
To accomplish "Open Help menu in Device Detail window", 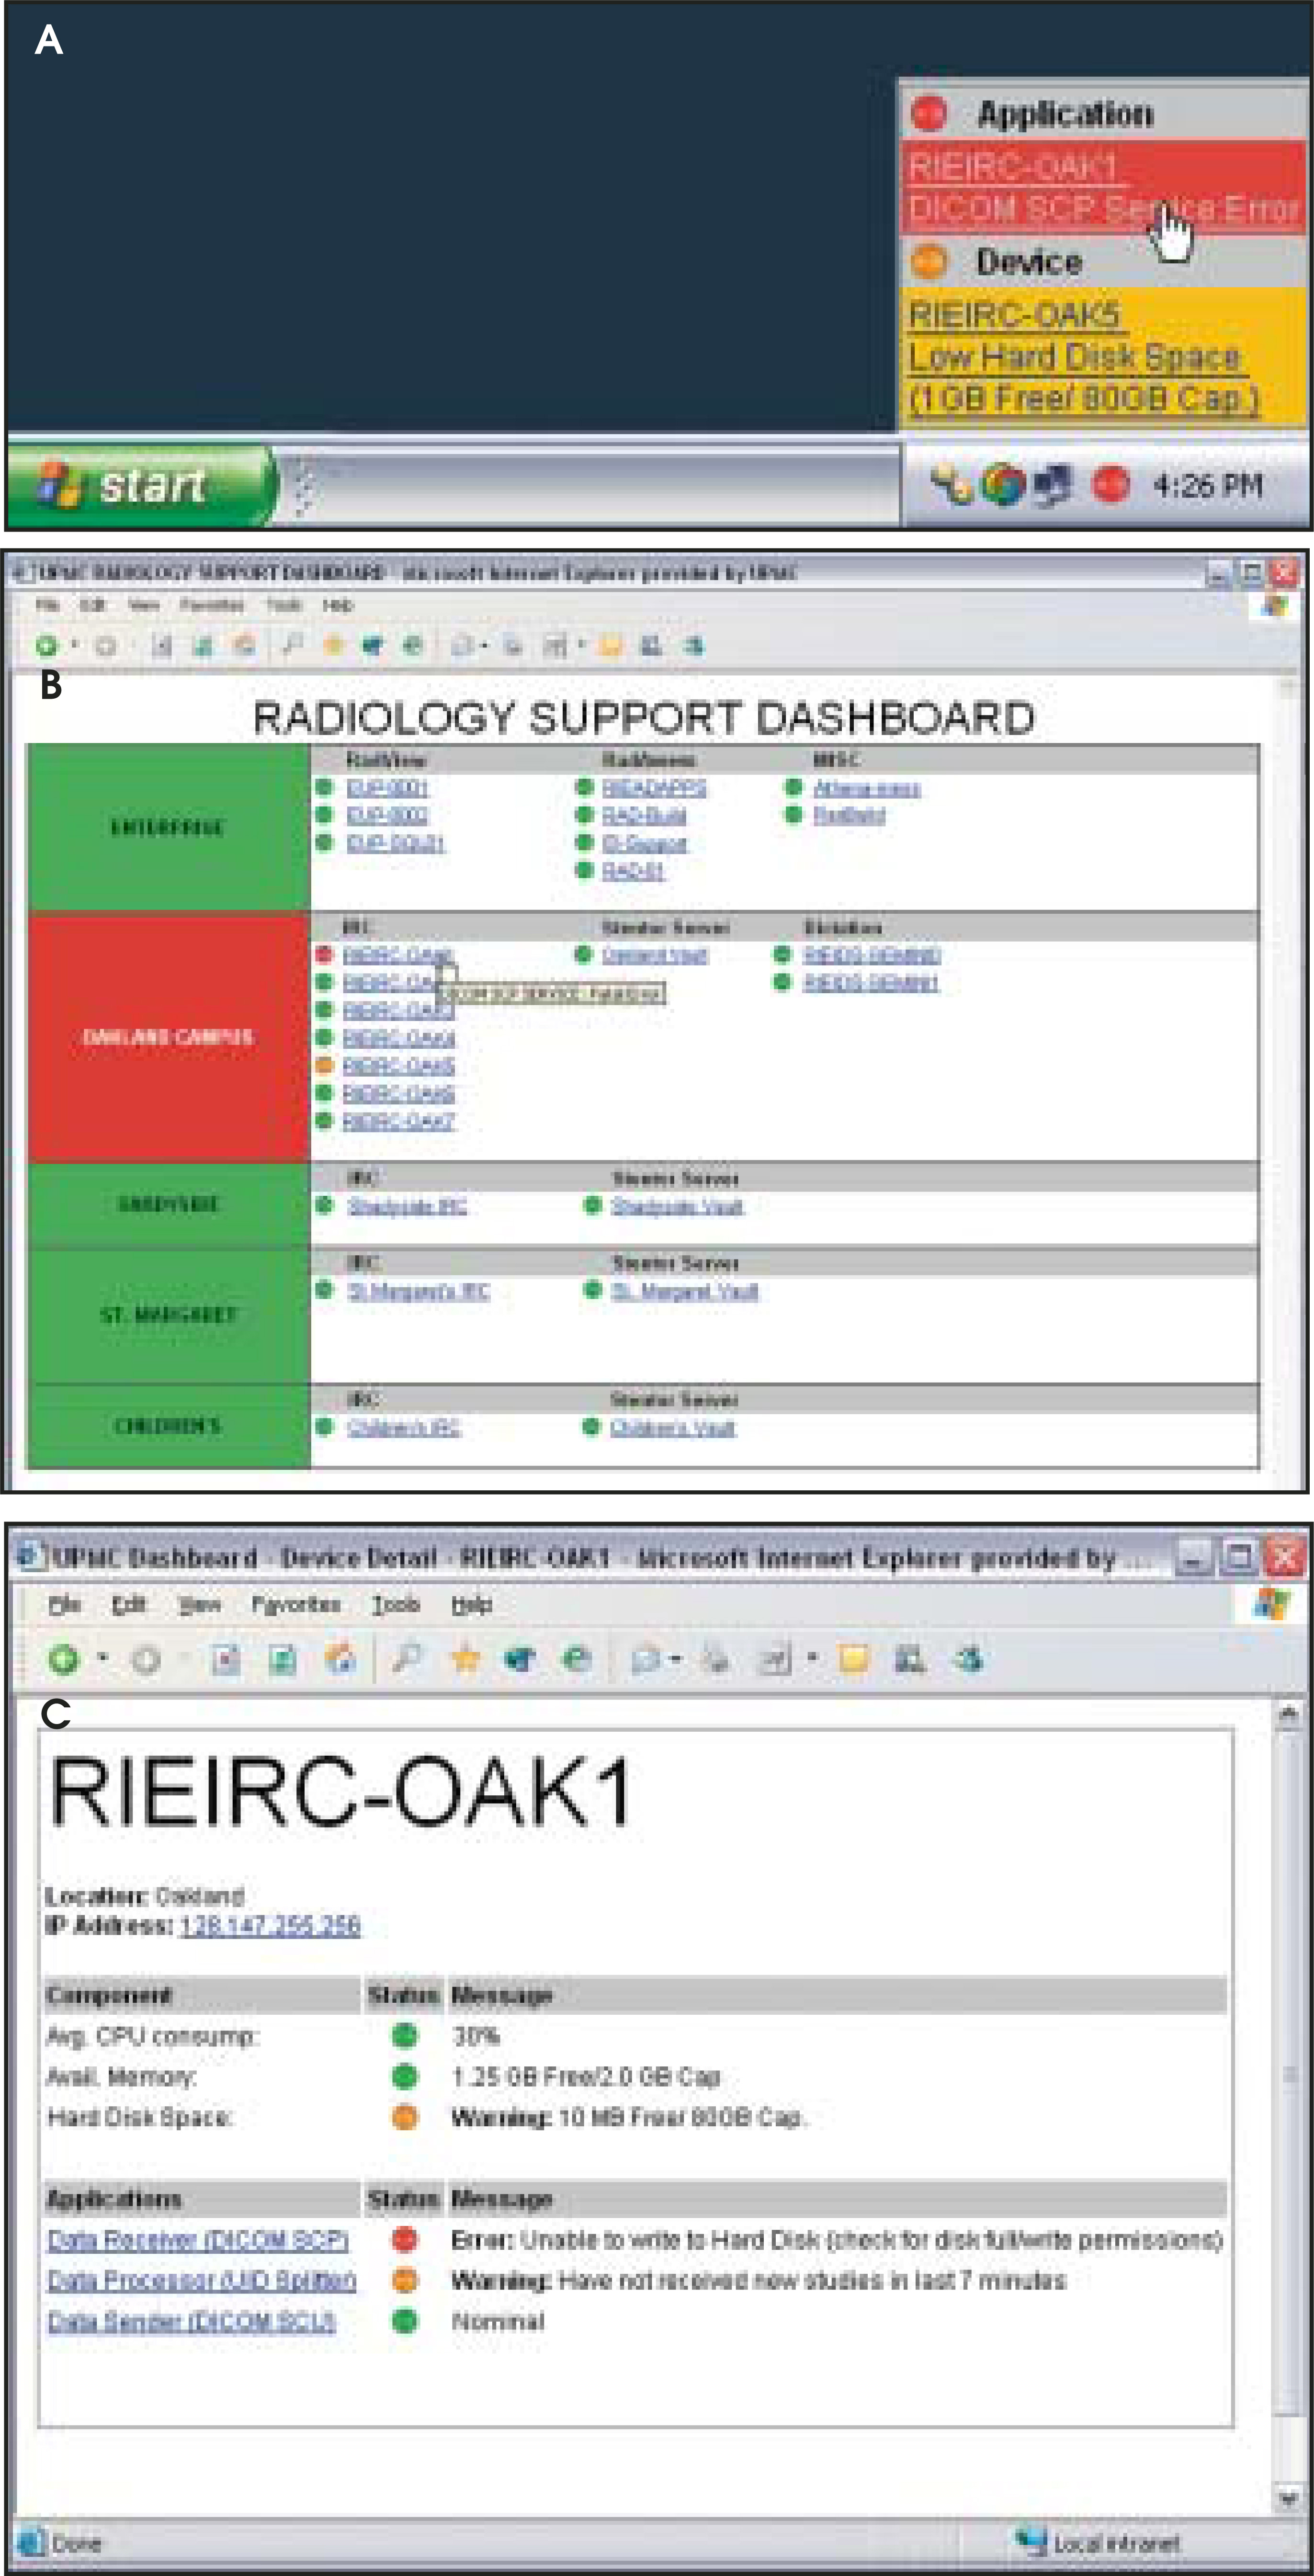I will (x=471, y=1604).
